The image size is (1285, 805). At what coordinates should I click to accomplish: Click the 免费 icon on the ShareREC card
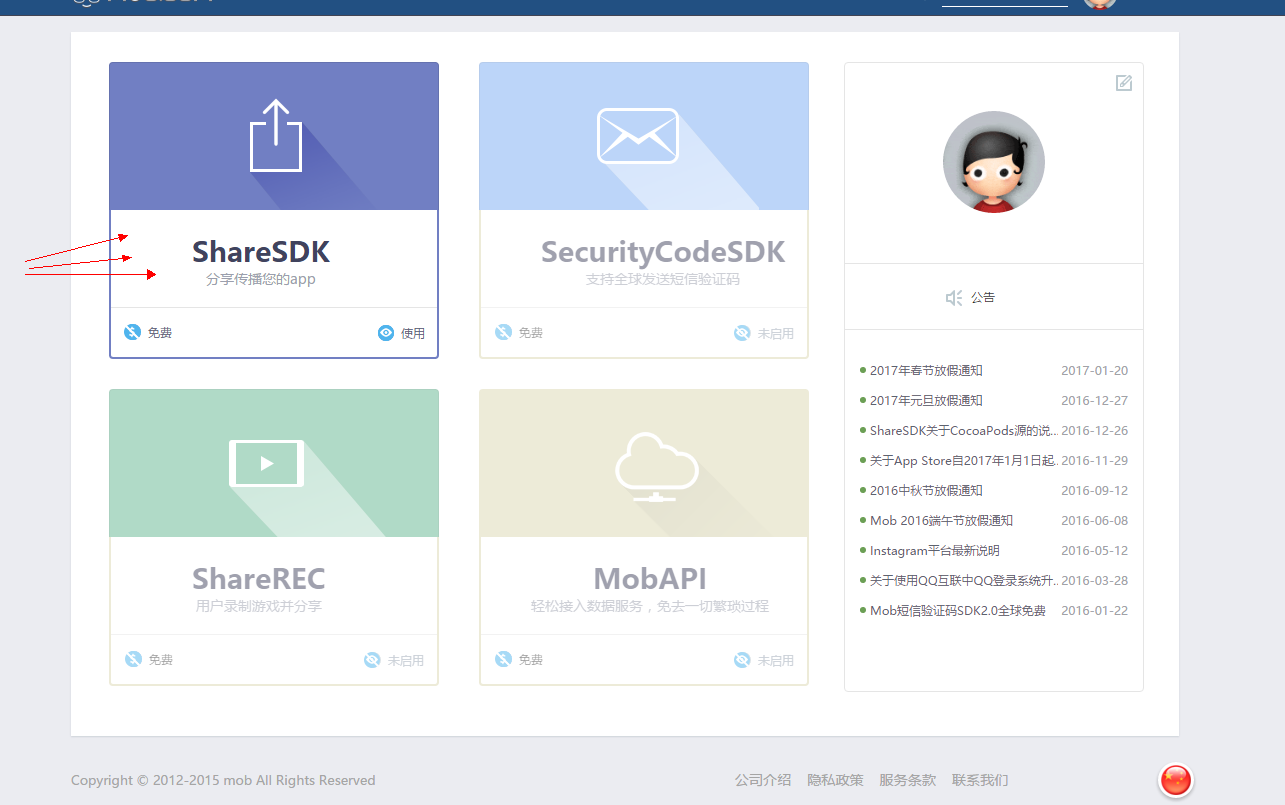click(x=133, y=660)
